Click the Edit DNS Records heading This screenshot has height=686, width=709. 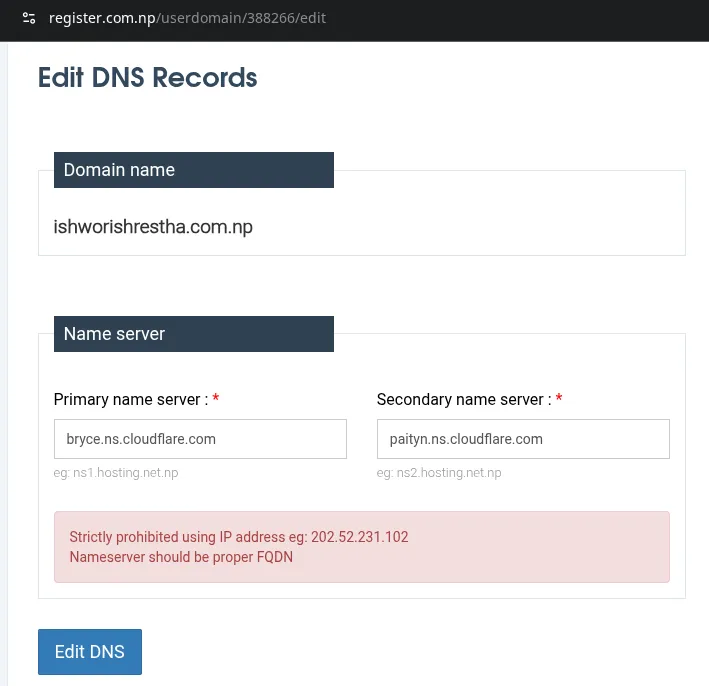pos(147,77)
